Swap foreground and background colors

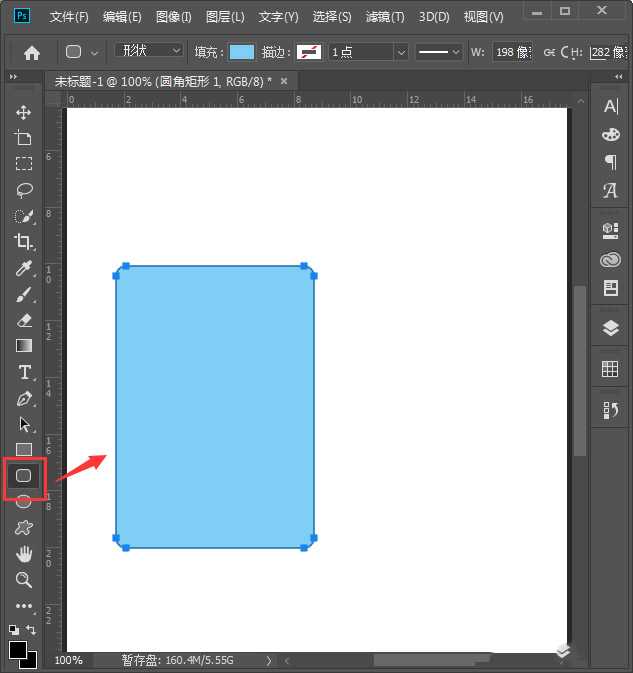coord(31,630)
